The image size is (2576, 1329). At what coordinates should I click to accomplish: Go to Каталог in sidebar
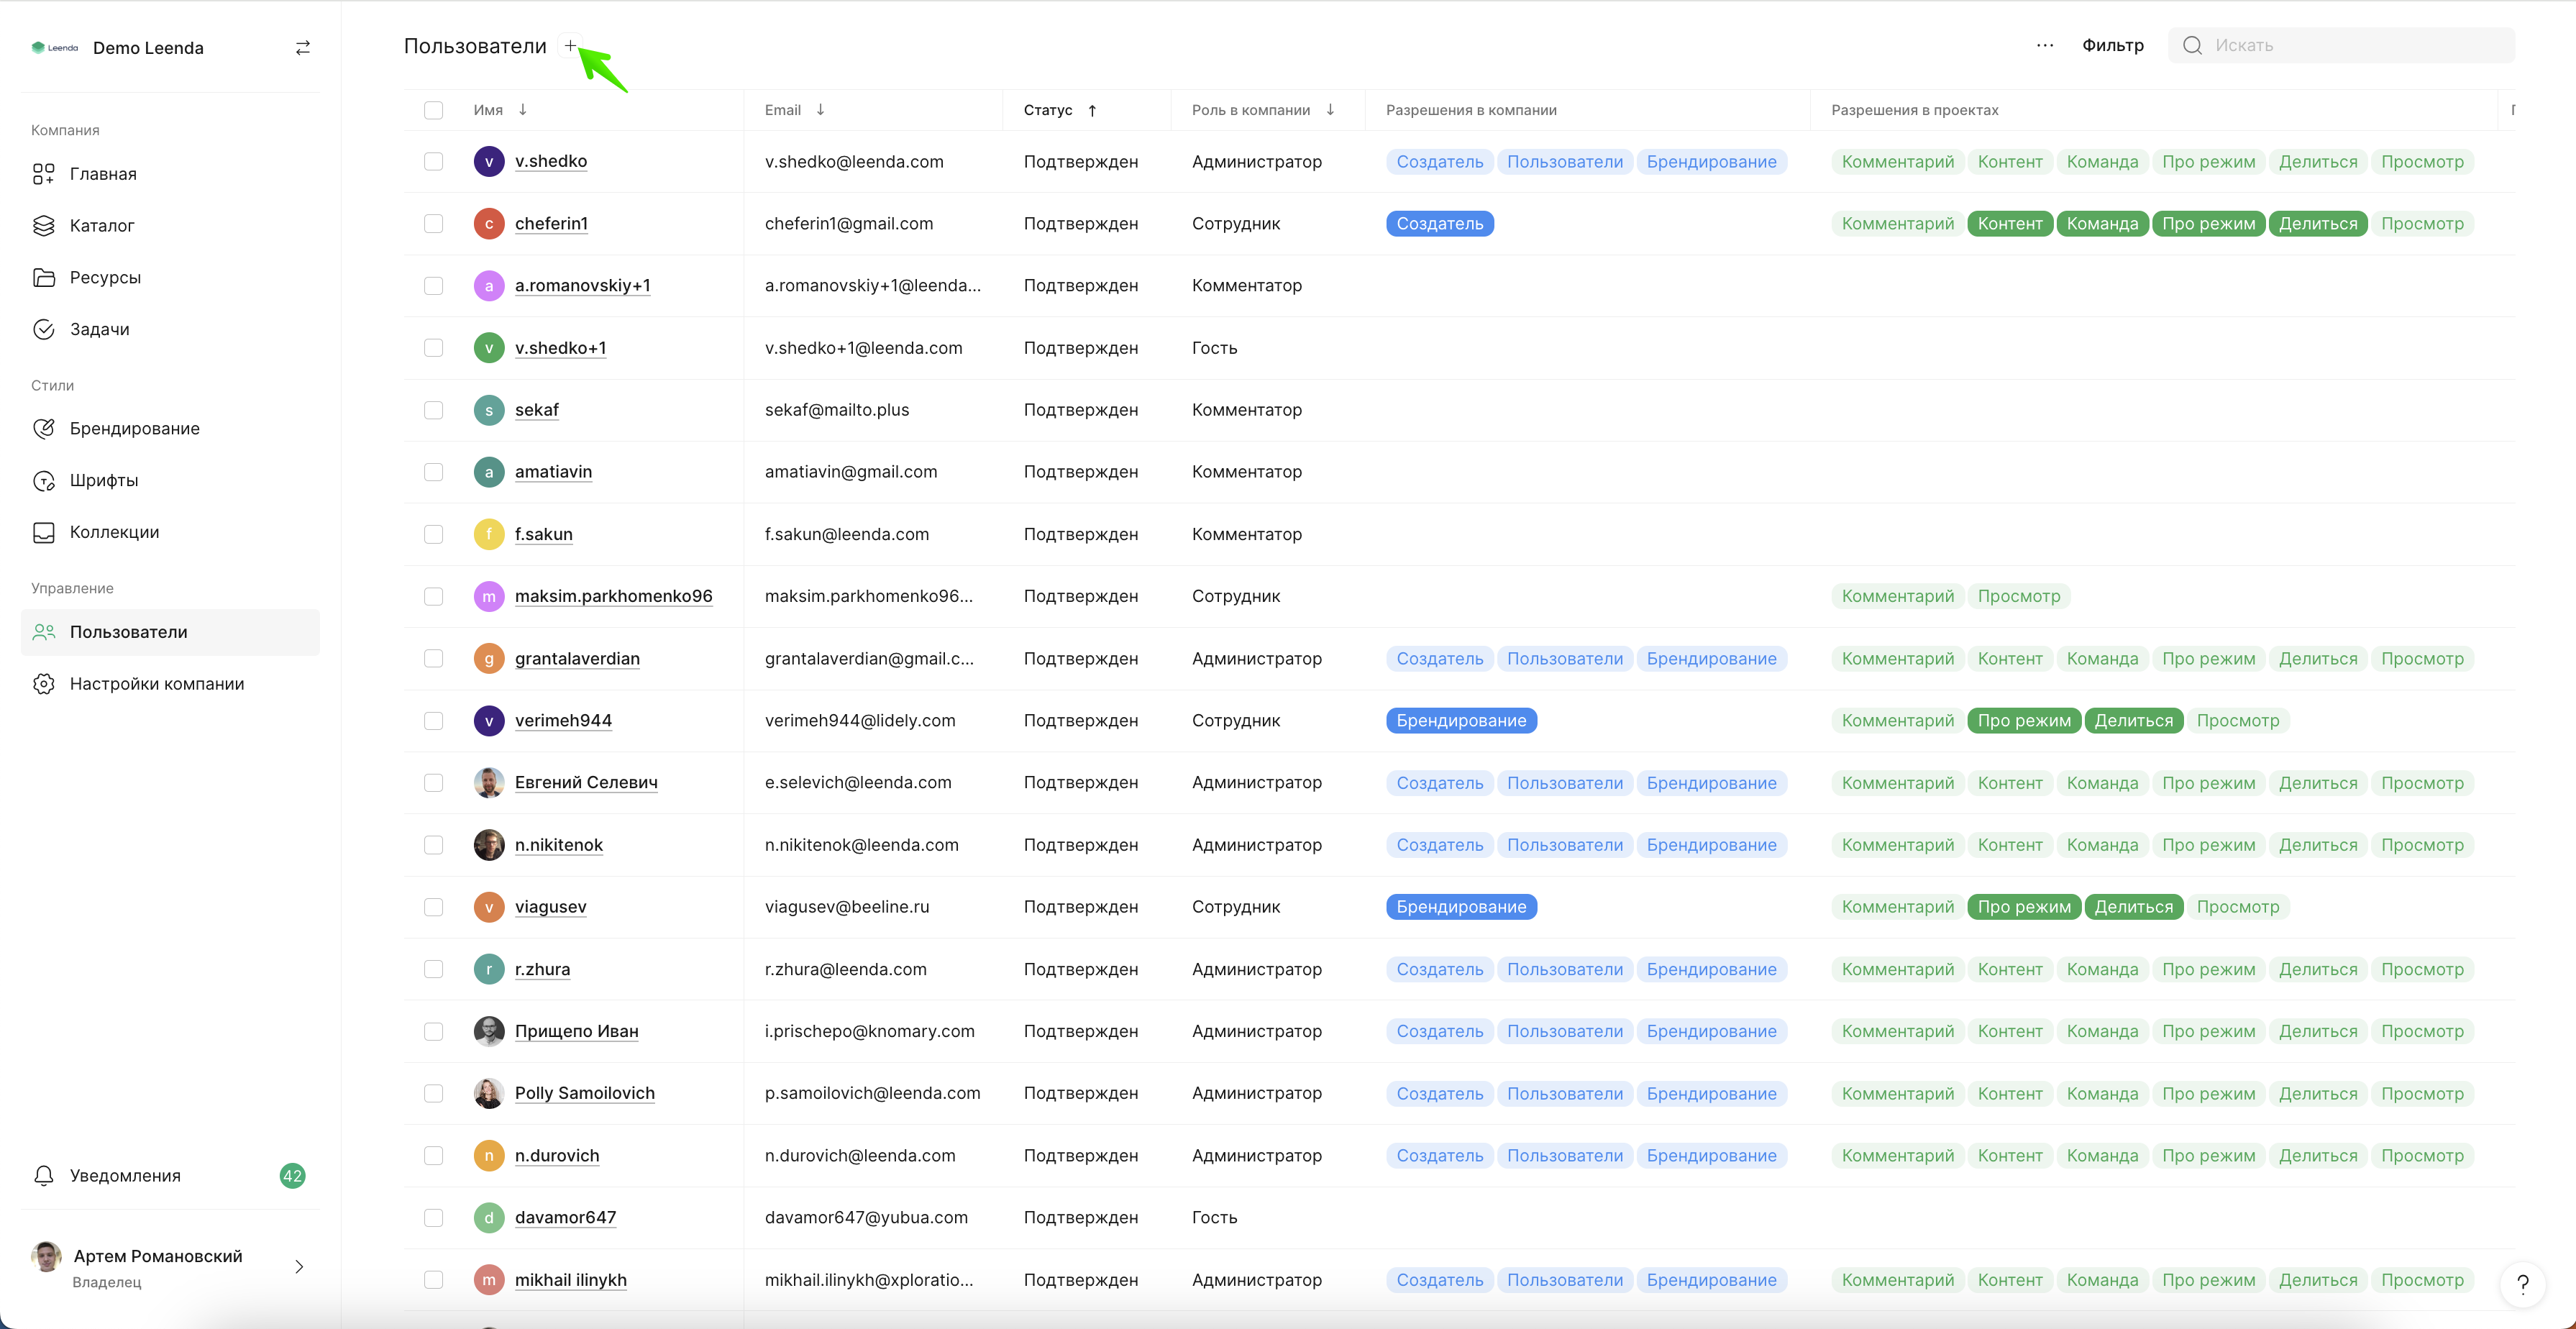point(101,225)
